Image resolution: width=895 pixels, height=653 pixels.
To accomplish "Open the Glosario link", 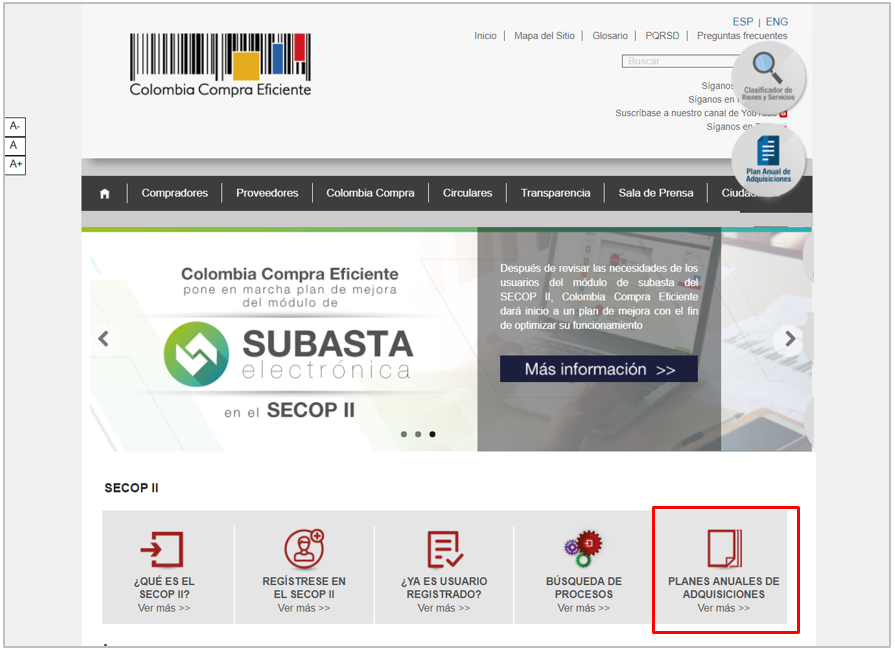I will (x=610, y=36).
